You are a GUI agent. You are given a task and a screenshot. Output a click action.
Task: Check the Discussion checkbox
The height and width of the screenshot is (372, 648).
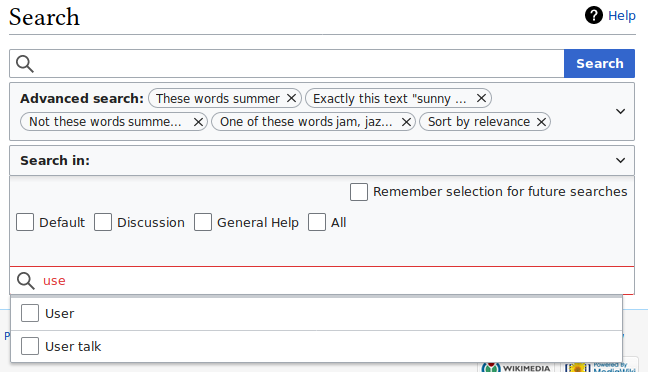pos(103,222)
